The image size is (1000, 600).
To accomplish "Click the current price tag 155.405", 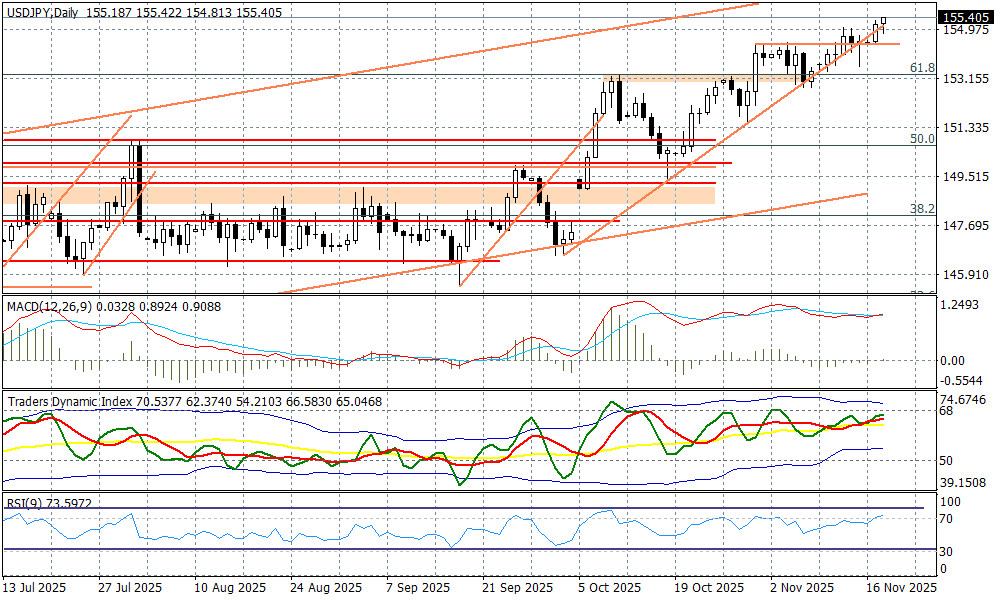I will click(967, 17).
